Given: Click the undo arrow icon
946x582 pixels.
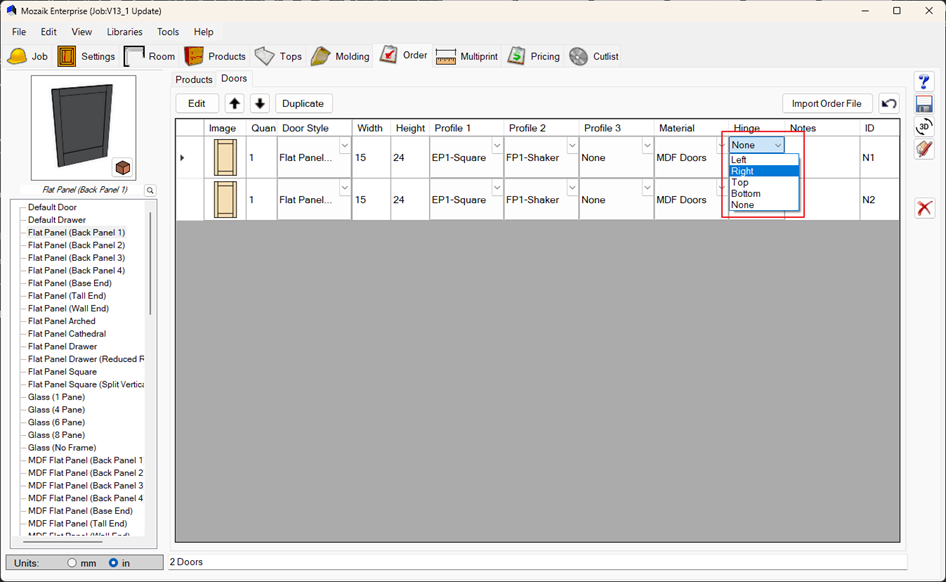Looking at the screenshot, I should click(x=889, y=104).
